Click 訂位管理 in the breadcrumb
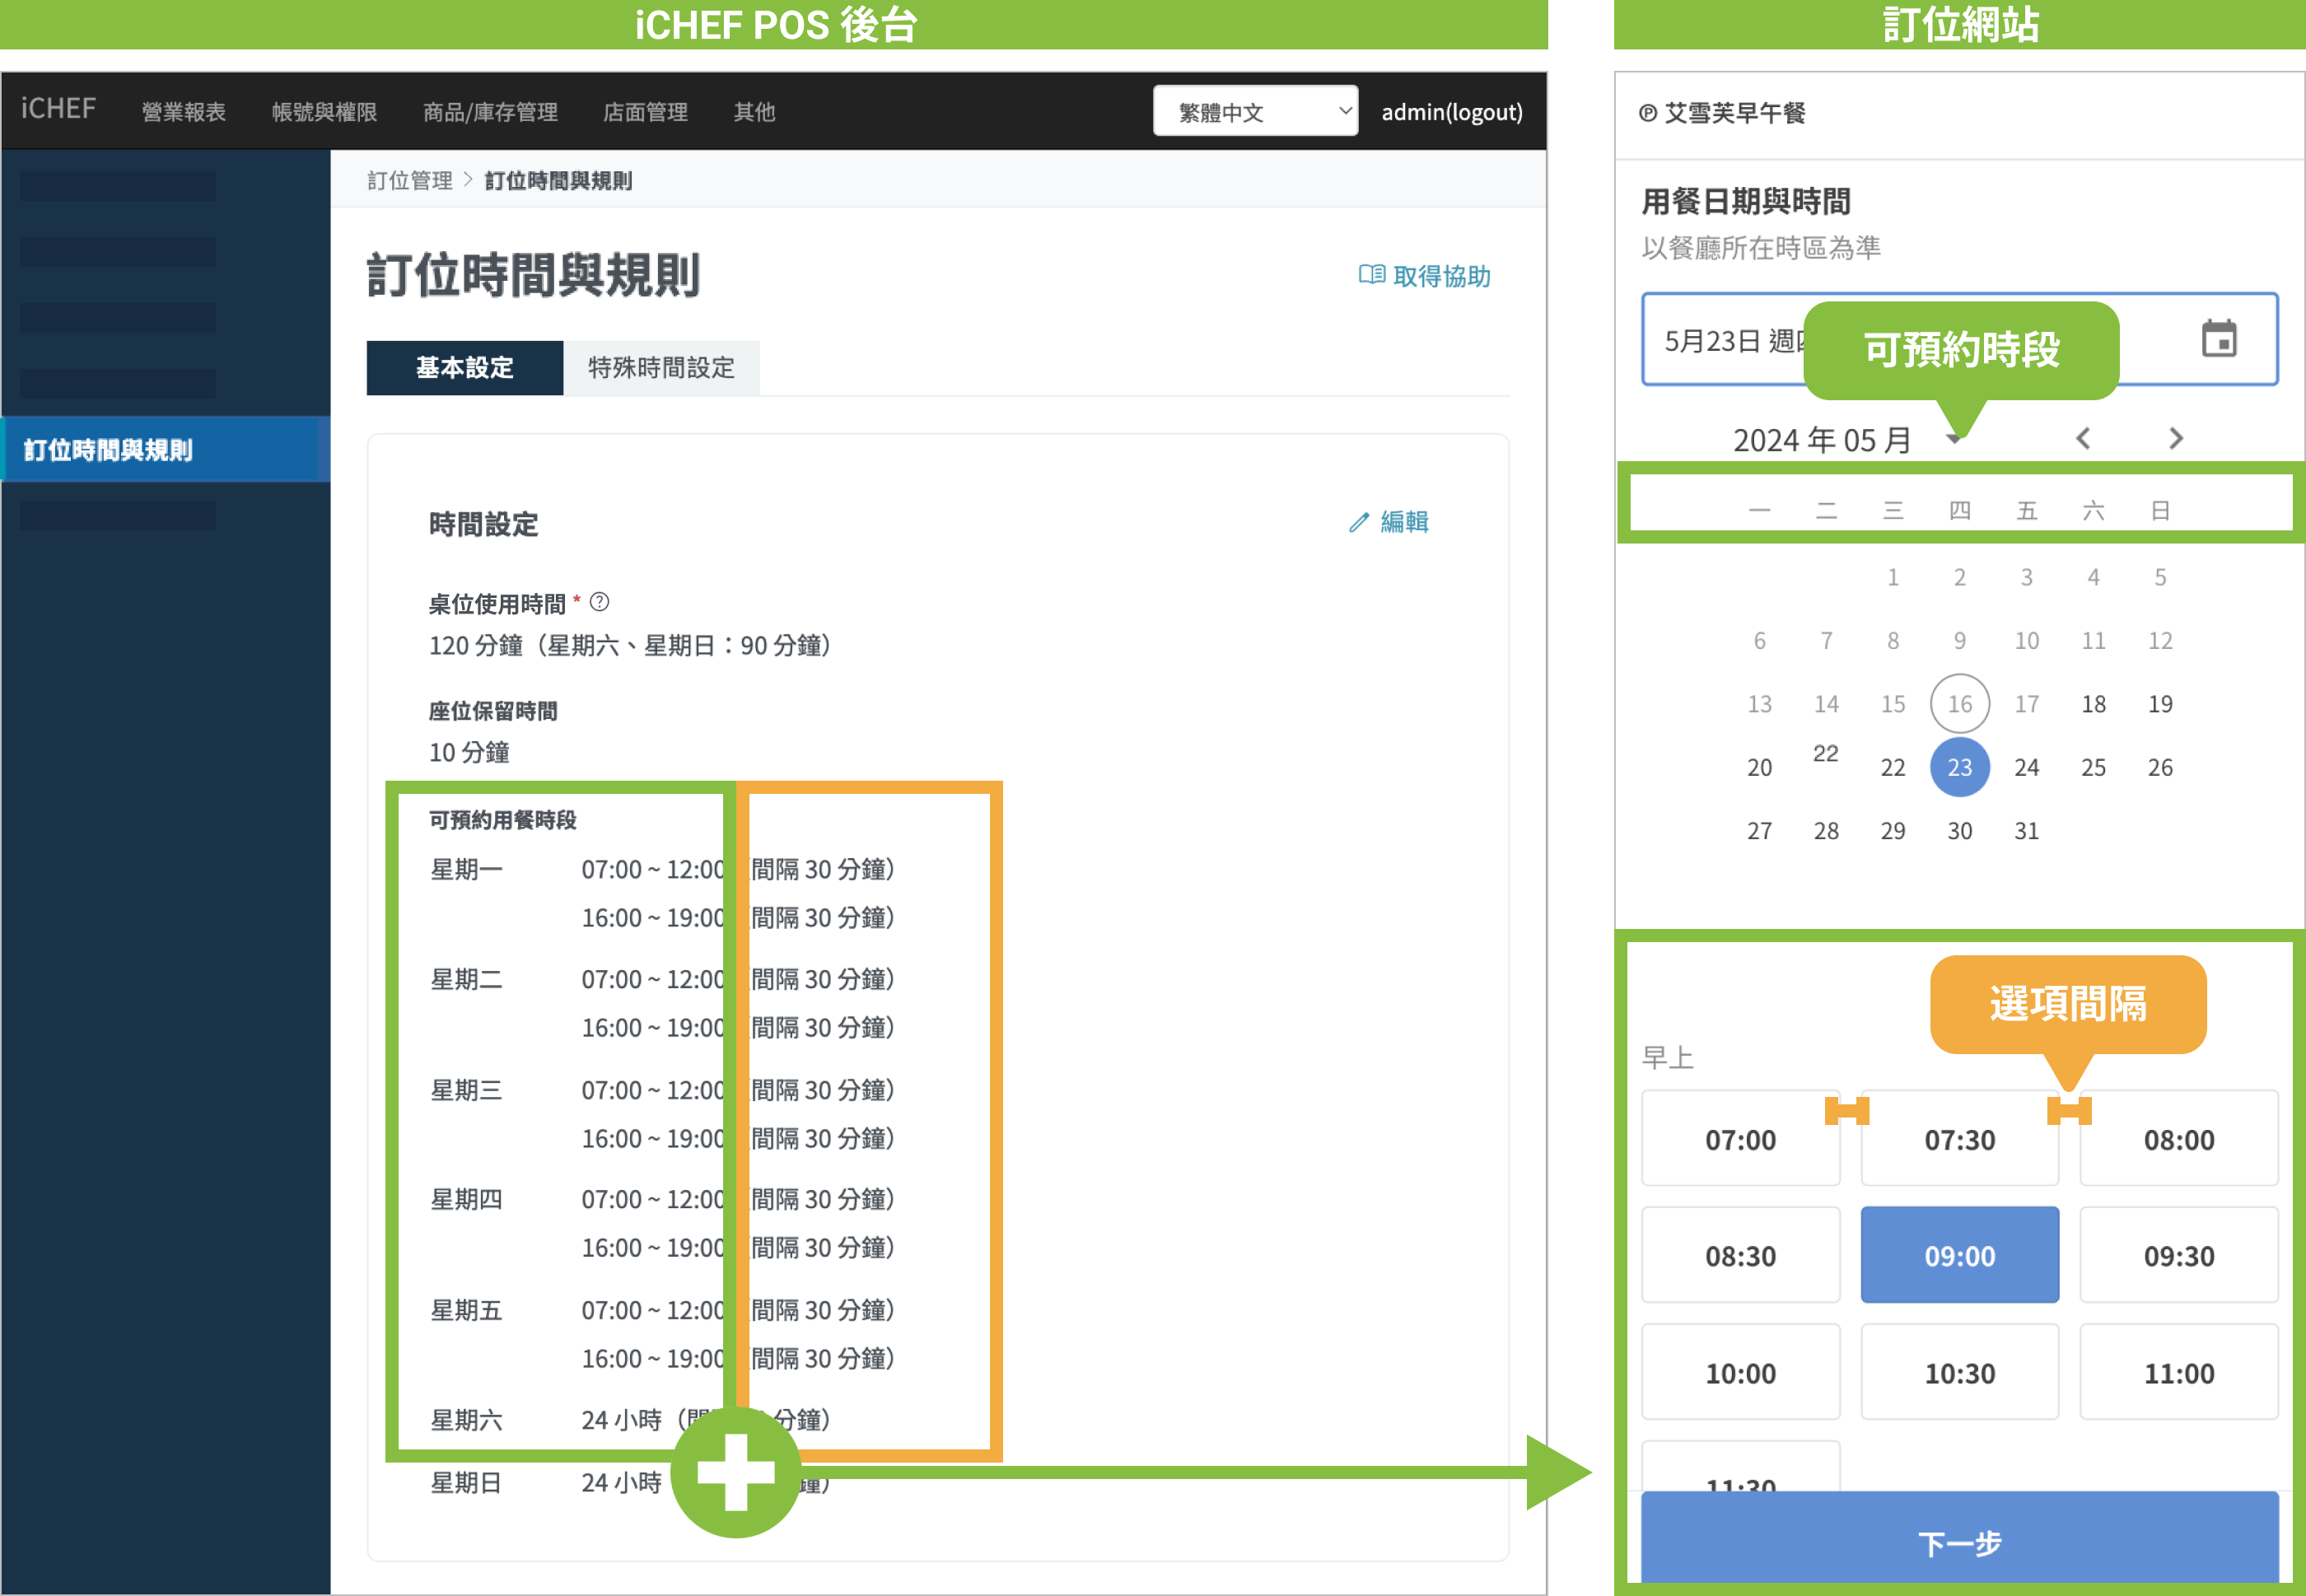Image resolution: width=2306 pixels, height=1596 pixels. click(409, 181)
